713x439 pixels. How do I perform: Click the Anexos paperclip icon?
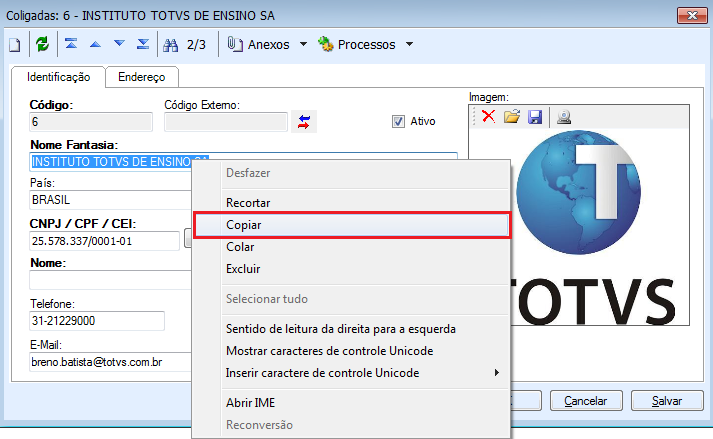[235, 44]
